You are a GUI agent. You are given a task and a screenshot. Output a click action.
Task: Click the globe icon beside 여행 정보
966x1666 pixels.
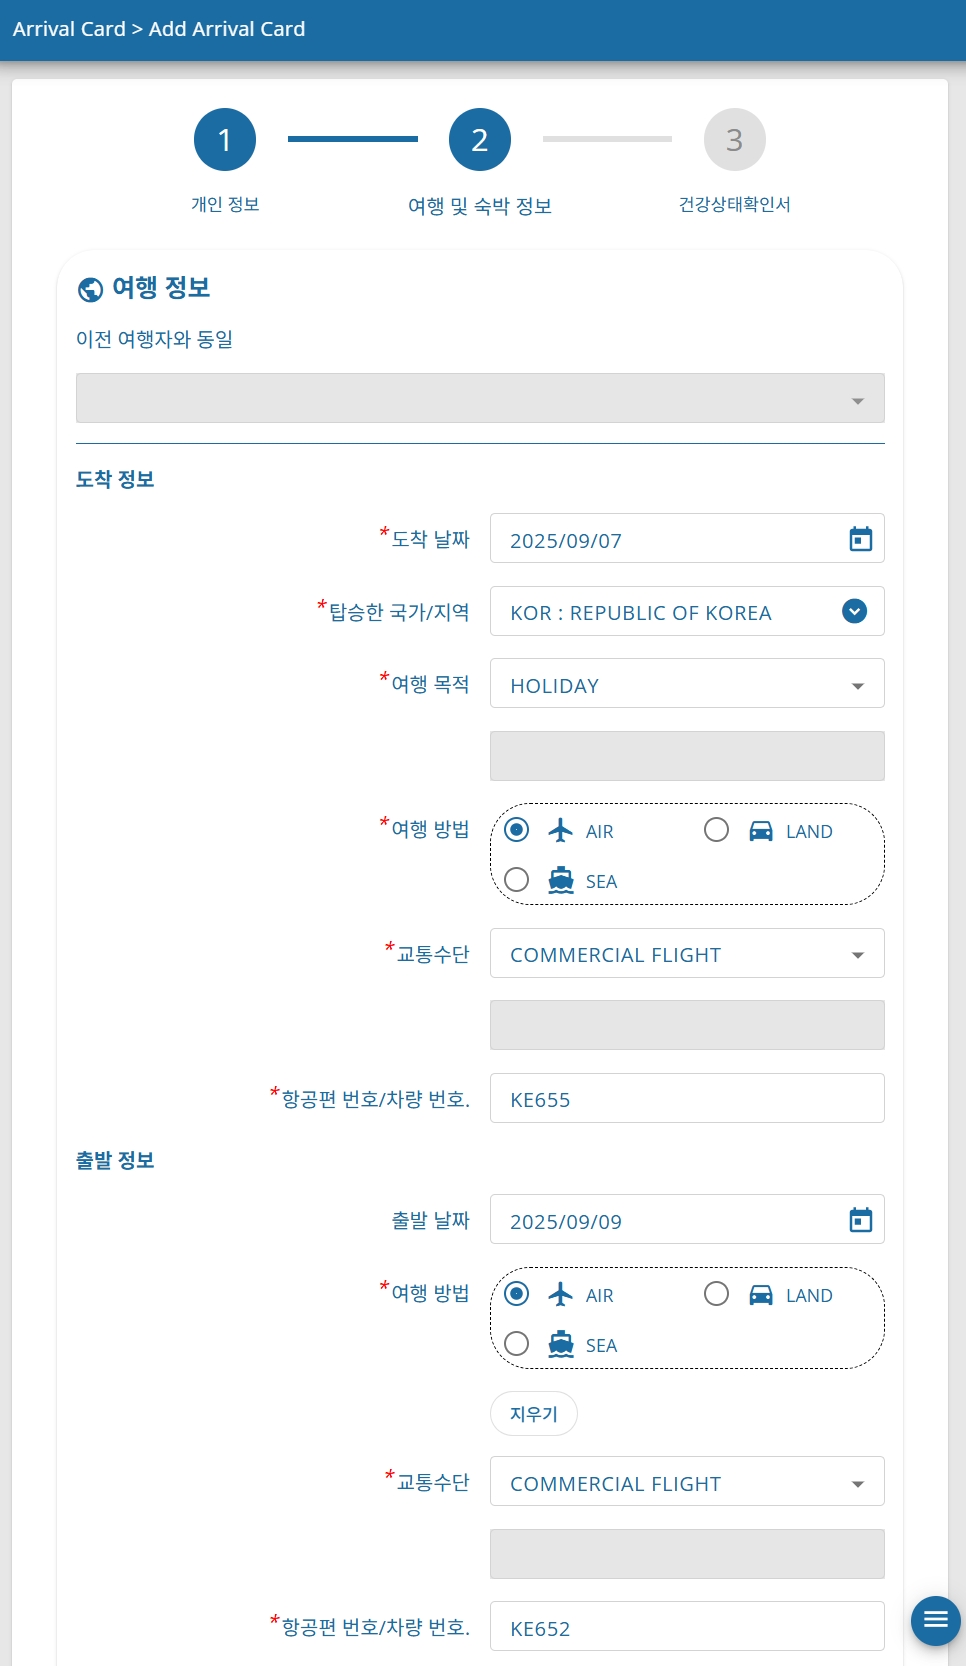click(90, 289)
